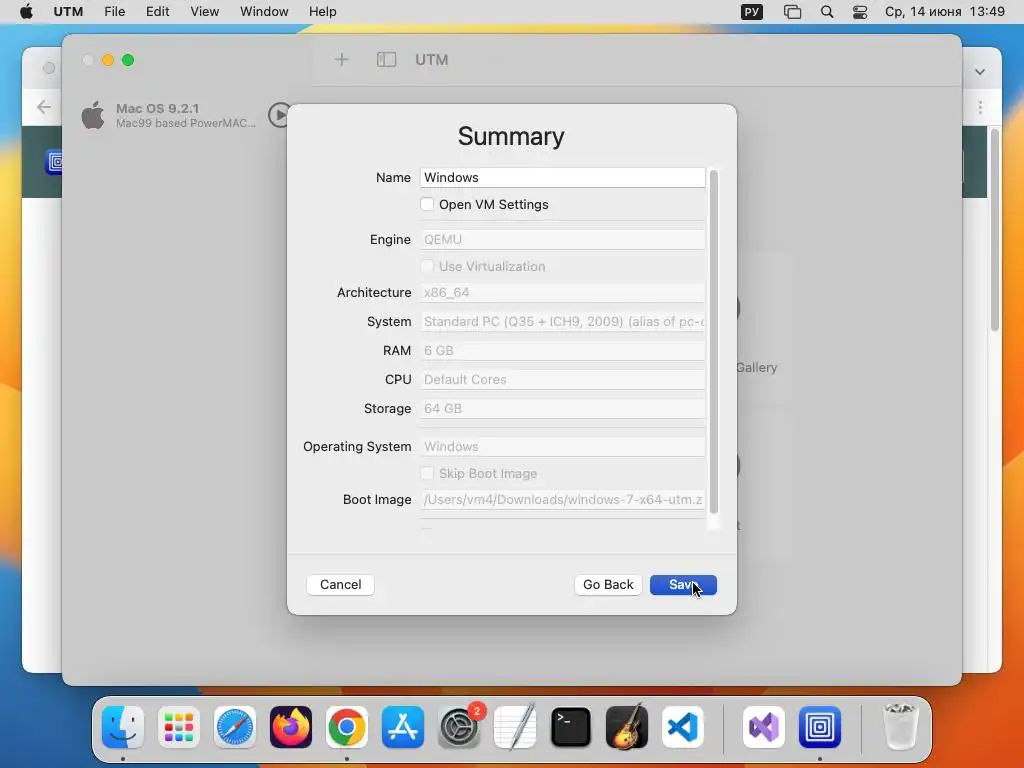The image size is (1024, 768).
Task: Click the green zoom button of UTM window
Action: click(x=128, y=60)
